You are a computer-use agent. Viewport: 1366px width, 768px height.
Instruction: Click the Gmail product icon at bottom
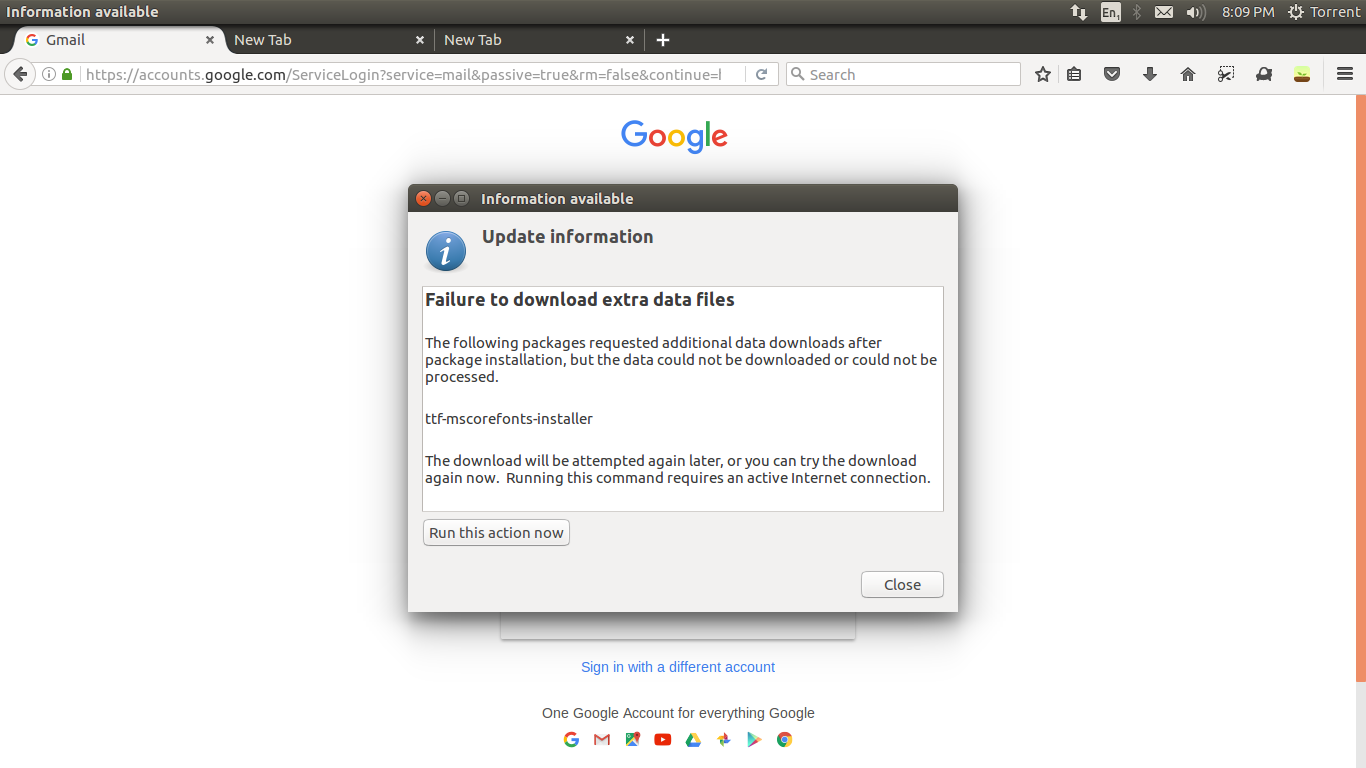pyautogui.click(x=602, y=740)
